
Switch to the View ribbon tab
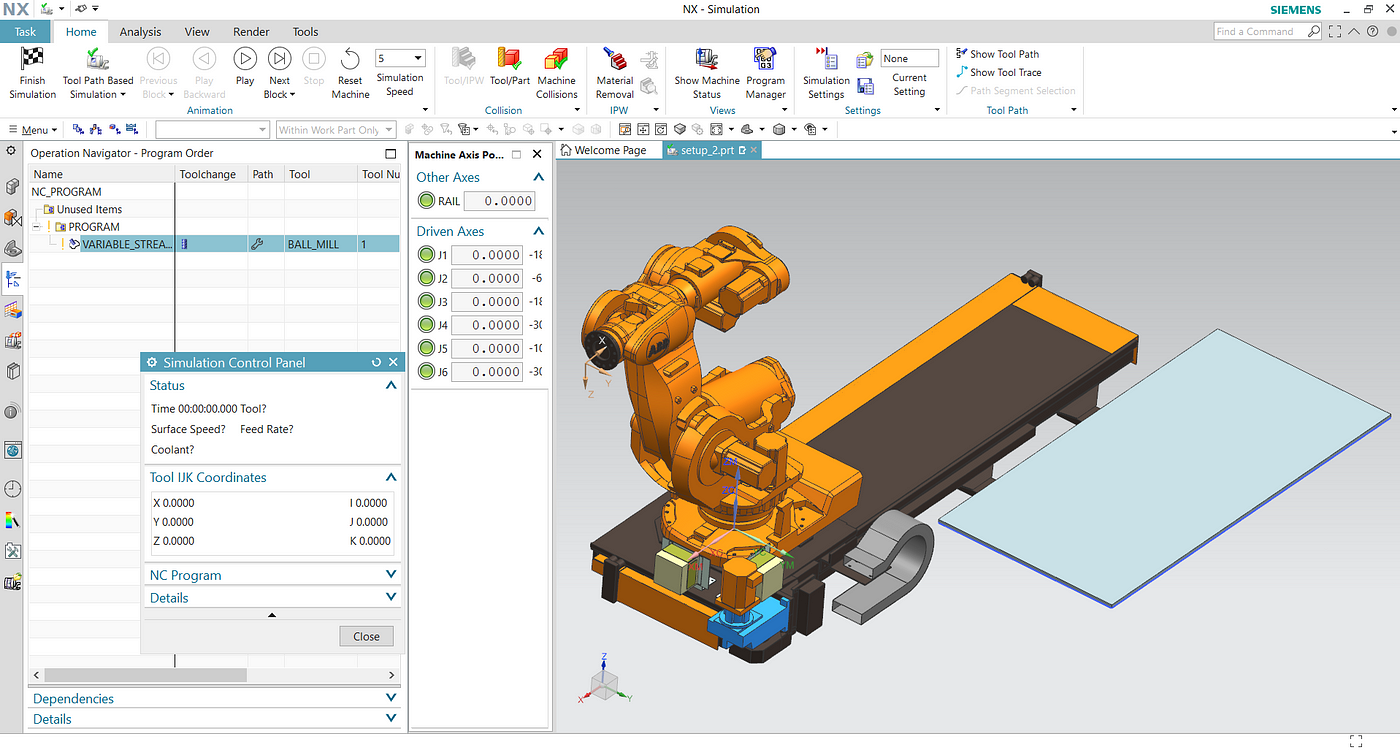(x=197, y=32)
